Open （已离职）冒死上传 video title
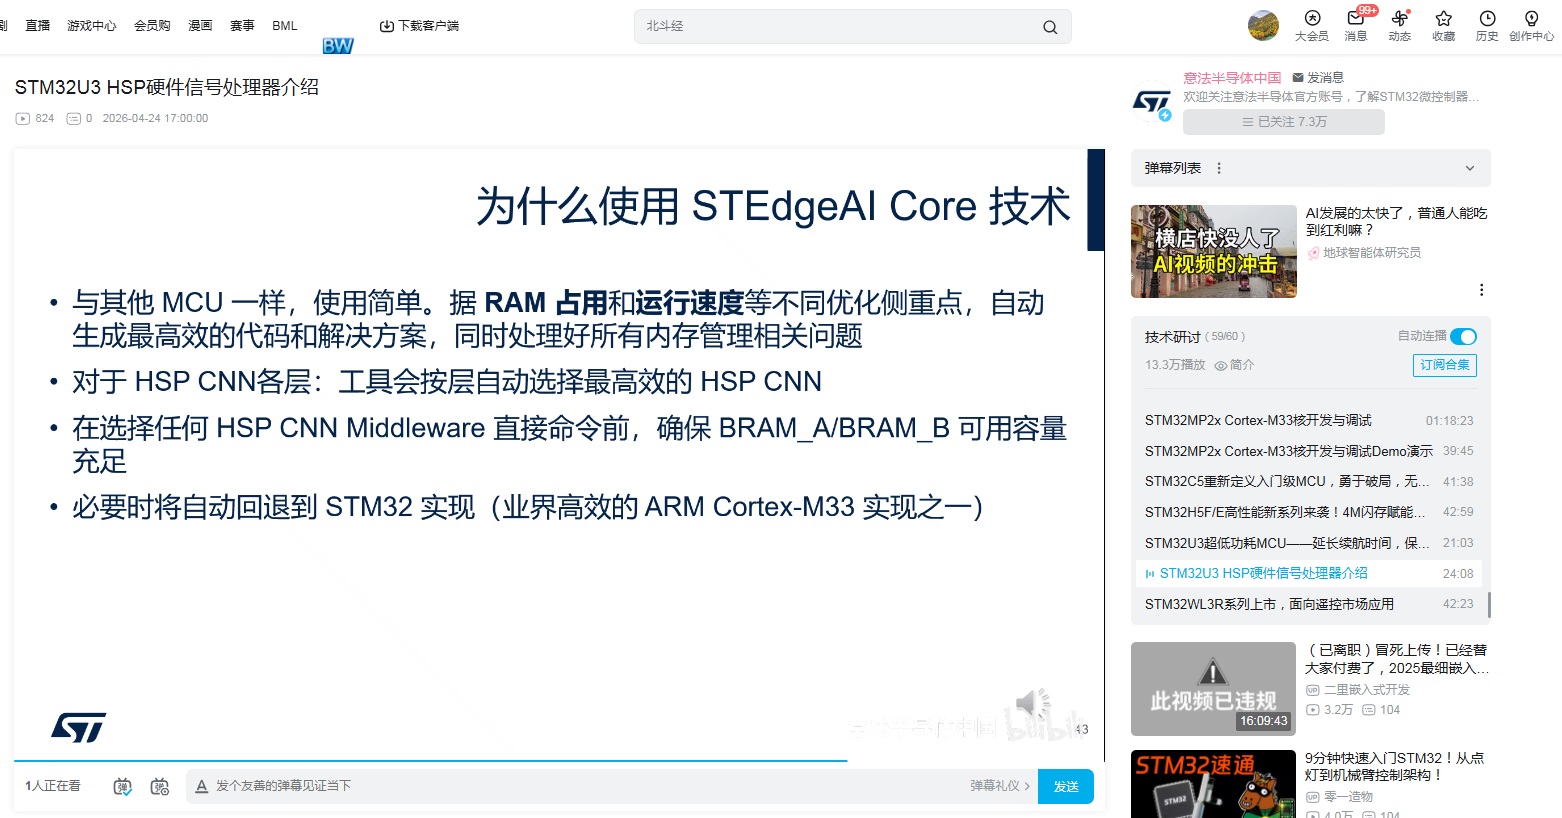This screenshot has width=1562, height=818. click(x=1397, y=659)
